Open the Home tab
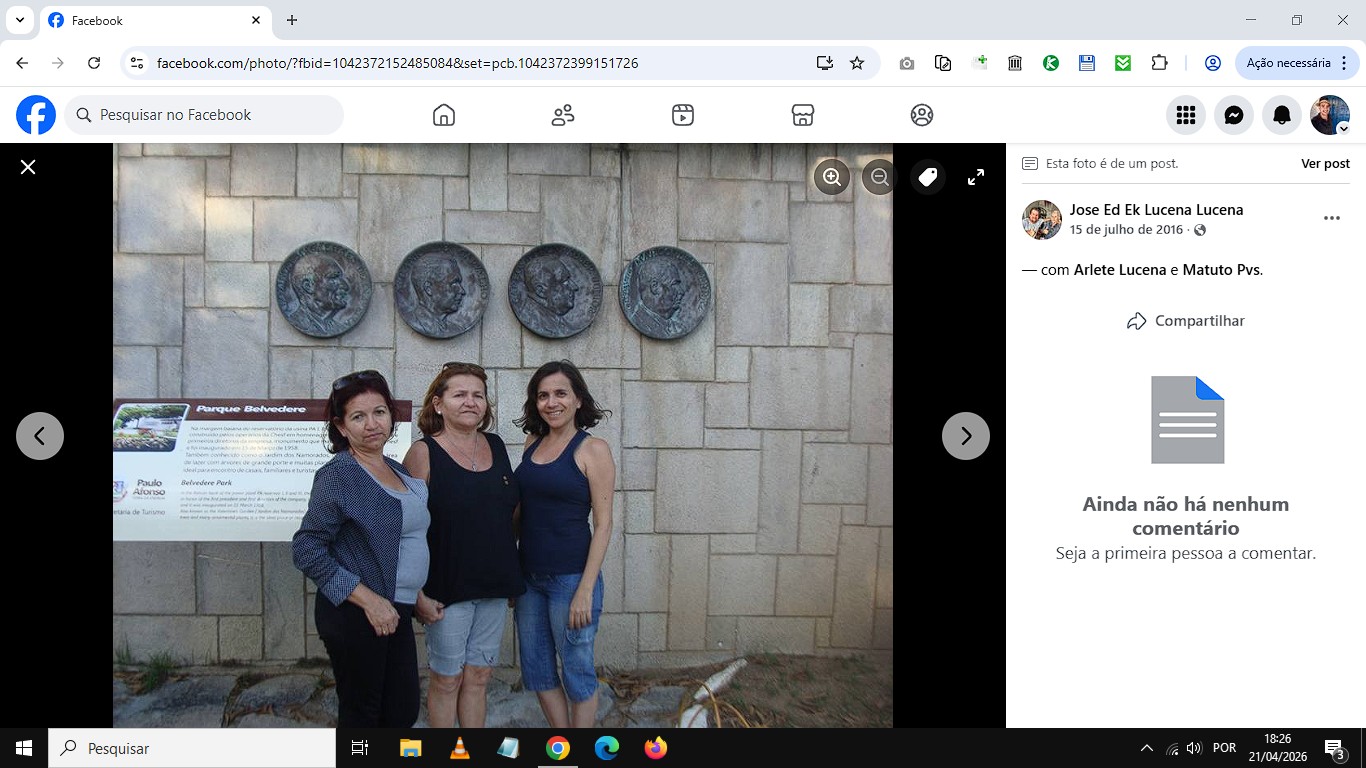This screenshot has width=1366, height=768. pyautogui.click(x=444, y=115)
